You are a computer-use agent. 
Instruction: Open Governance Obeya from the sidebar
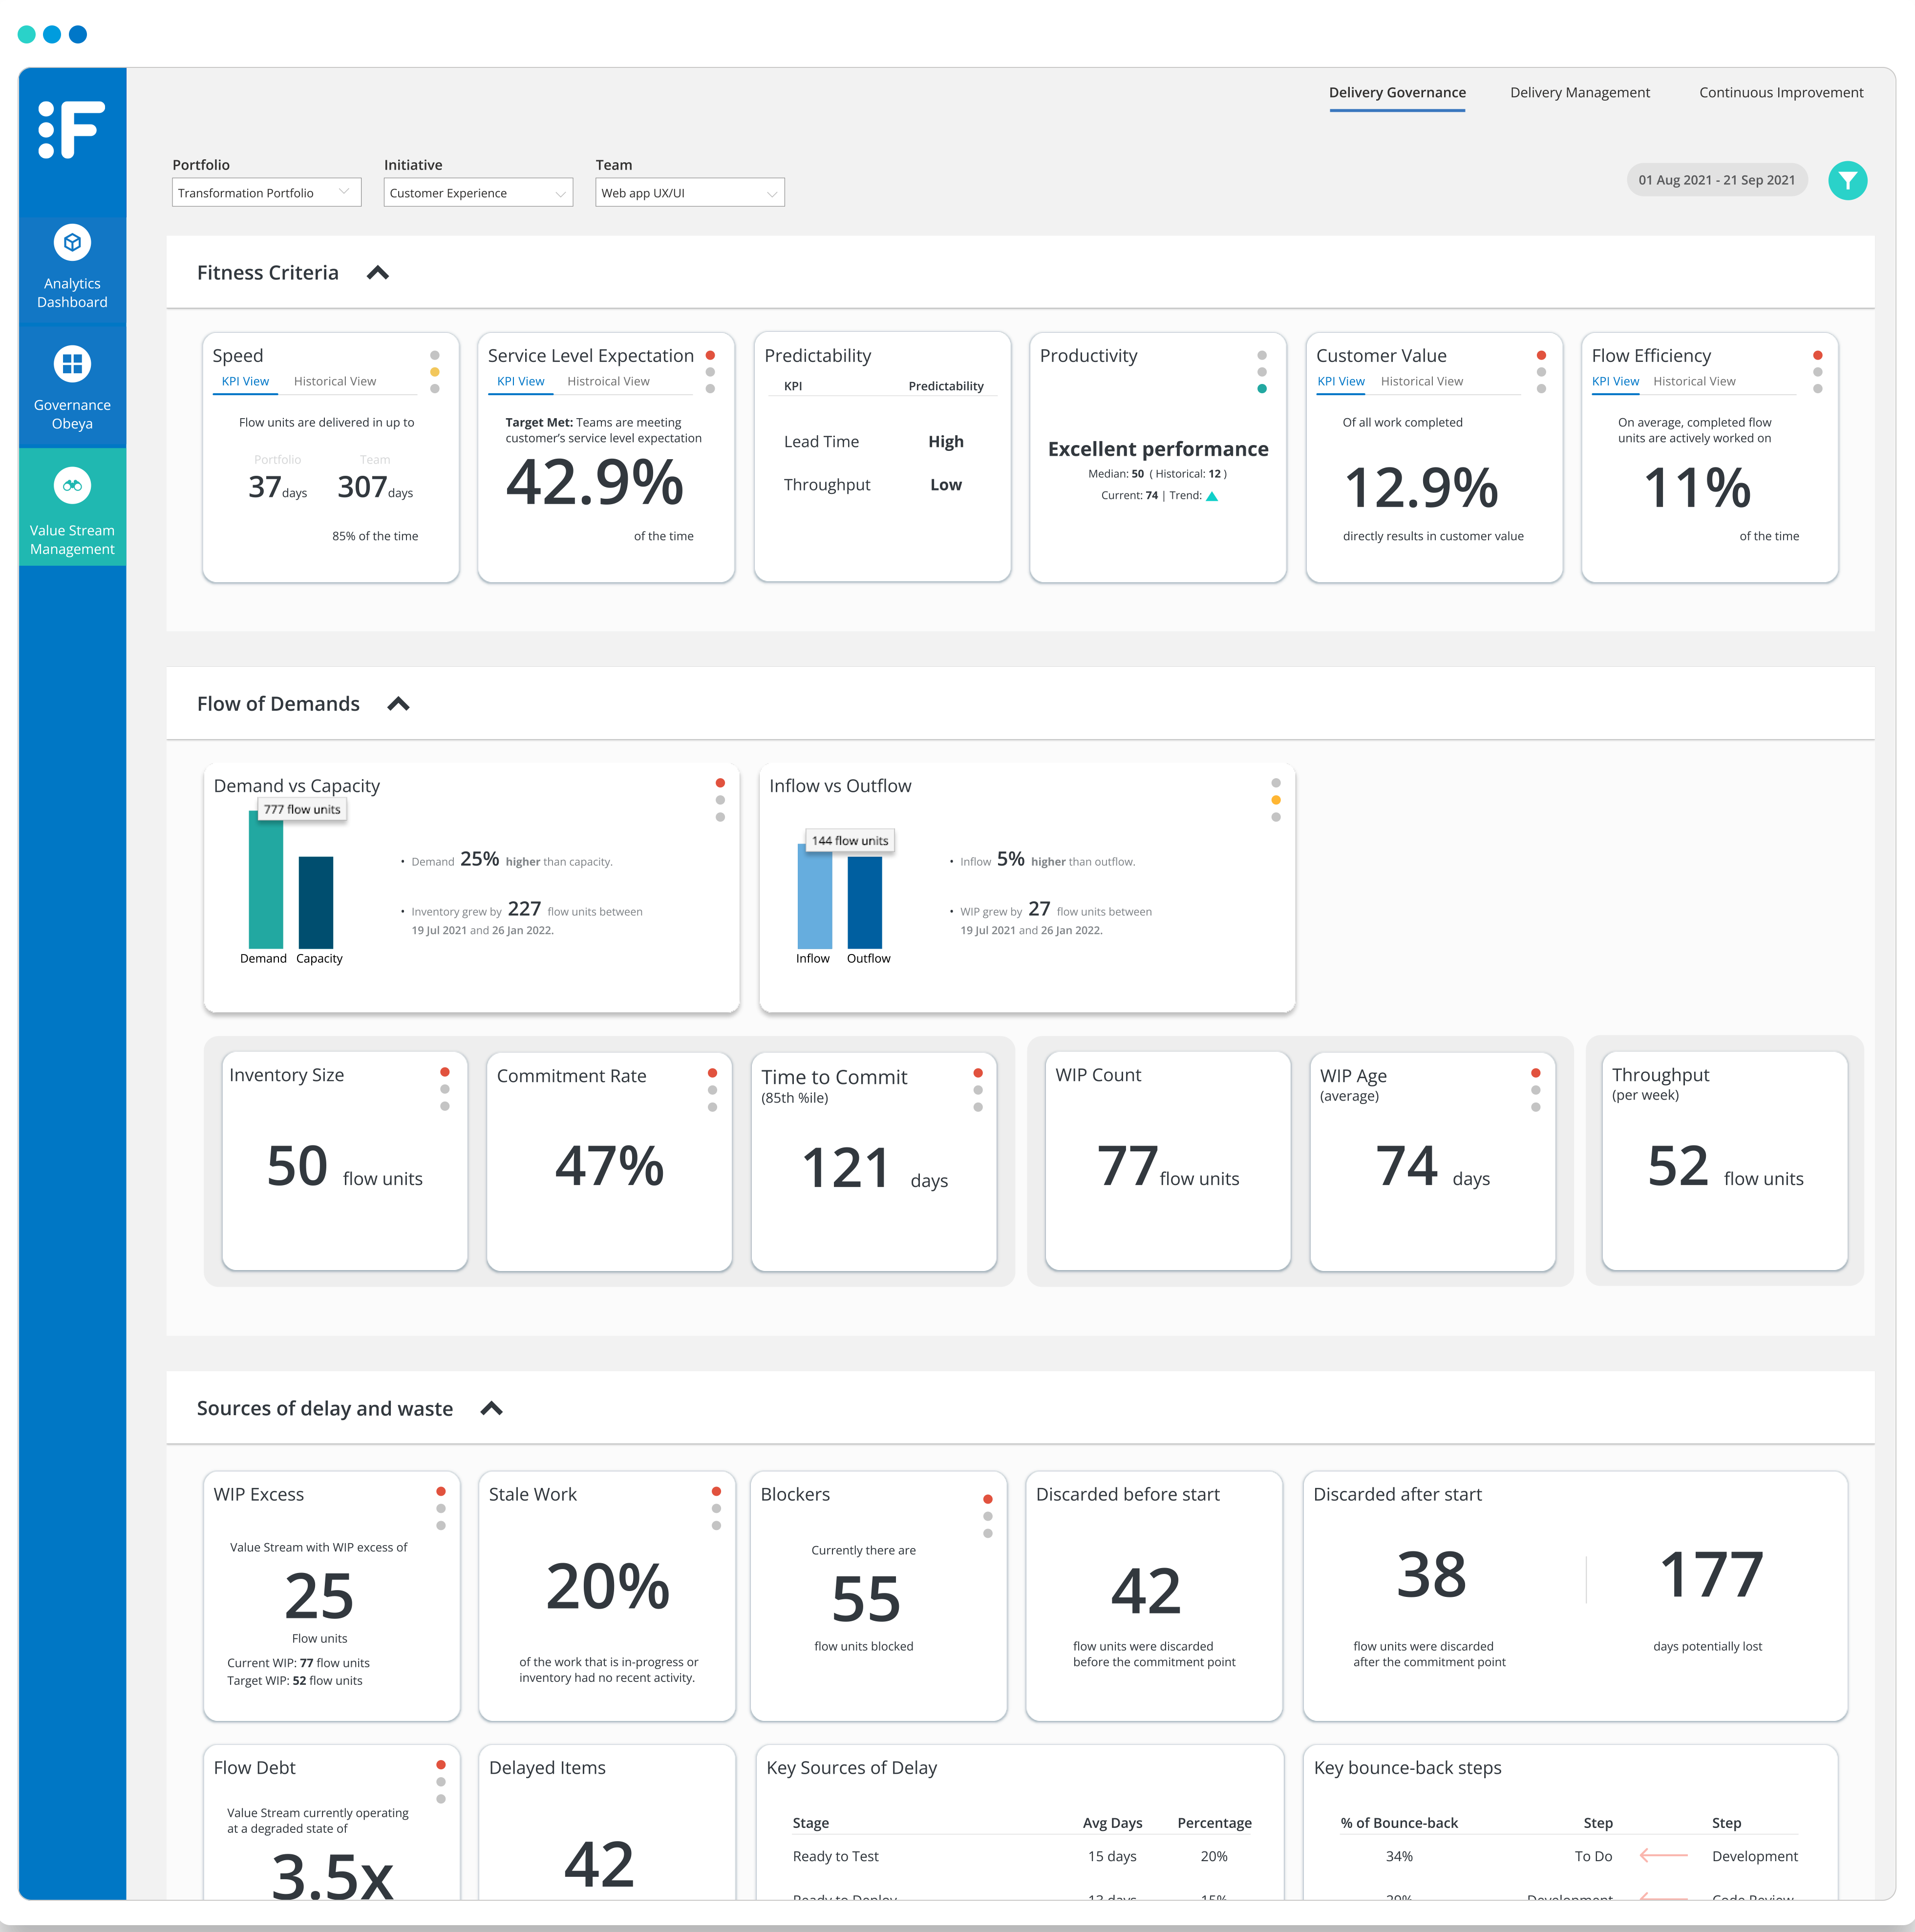pos(71,364)
